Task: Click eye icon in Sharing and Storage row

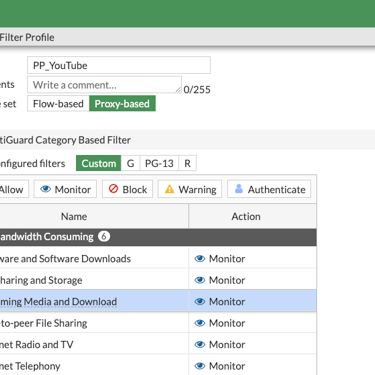Action: point(200,280)
